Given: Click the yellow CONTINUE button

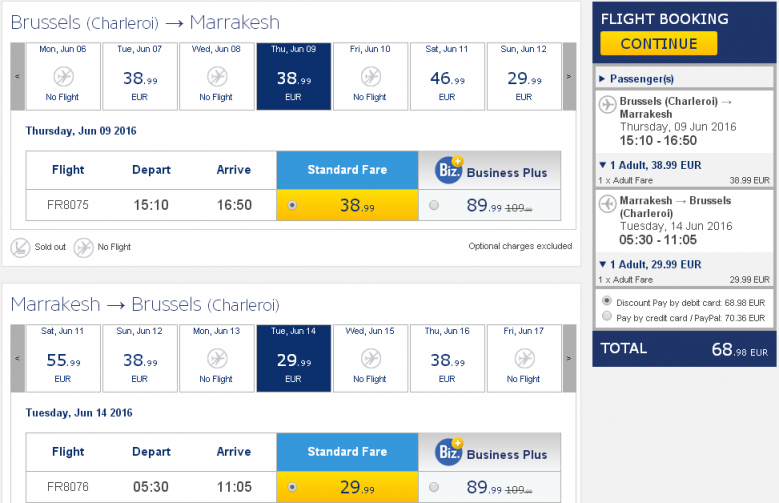Looking at the screenshot, I should coord(659,44).
